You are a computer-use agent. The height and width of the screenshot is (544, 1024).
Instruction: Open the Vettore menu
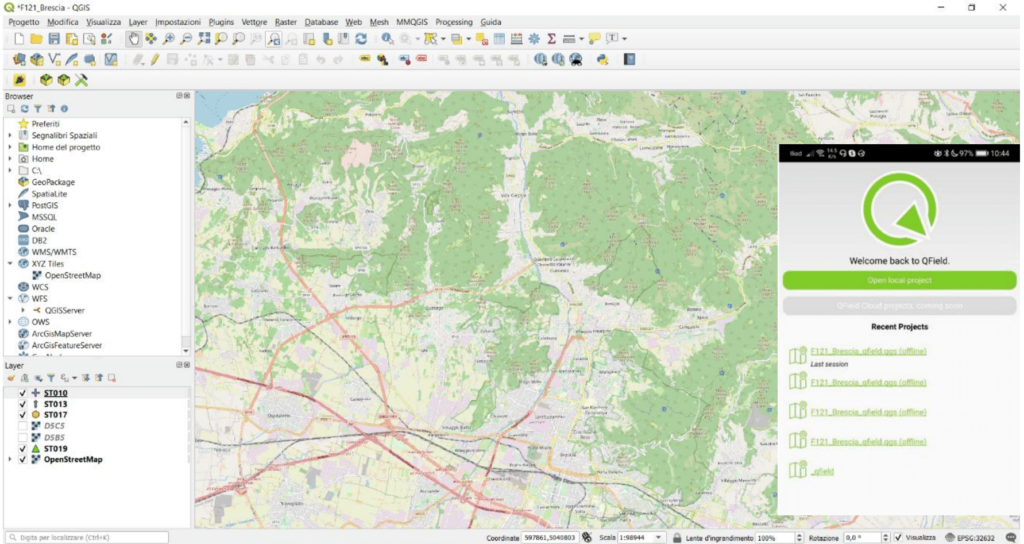tap(254, 22)
